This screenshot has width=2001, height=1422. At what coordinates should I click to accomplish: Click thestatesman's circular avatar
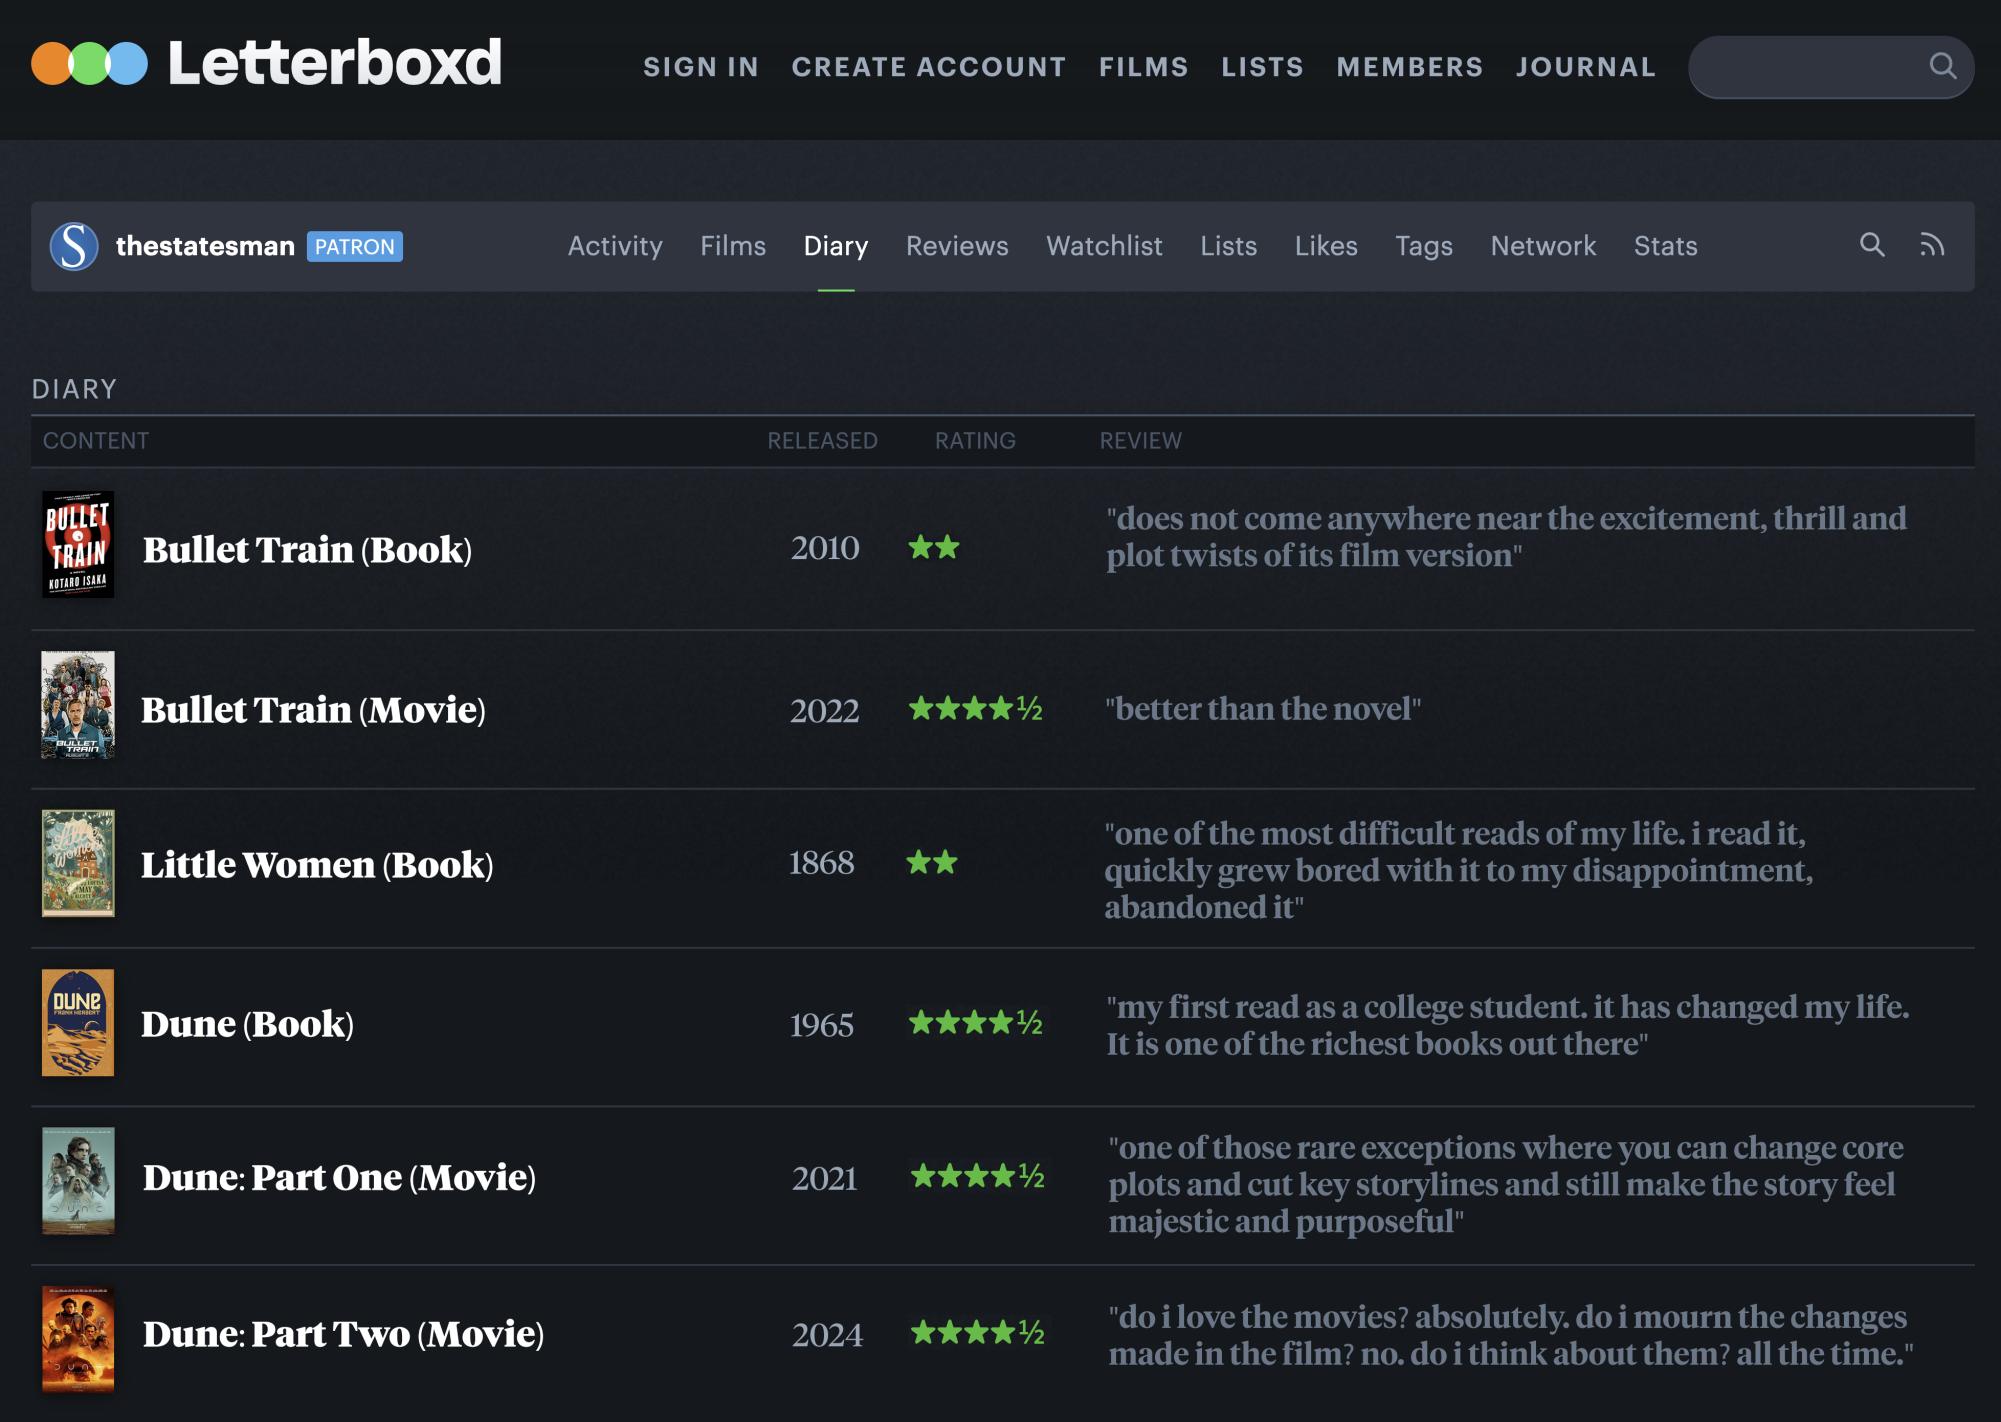pyautogui.click(x=75, y=247)
